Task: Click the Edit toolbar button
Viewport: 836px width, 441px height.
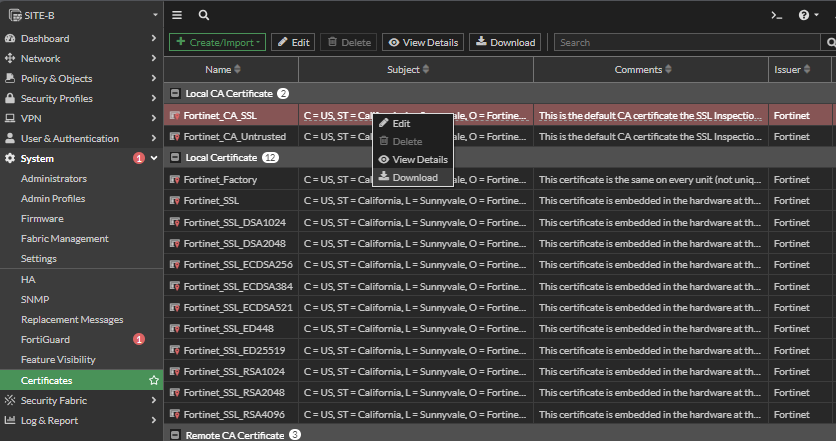Action: pos(293,42)
